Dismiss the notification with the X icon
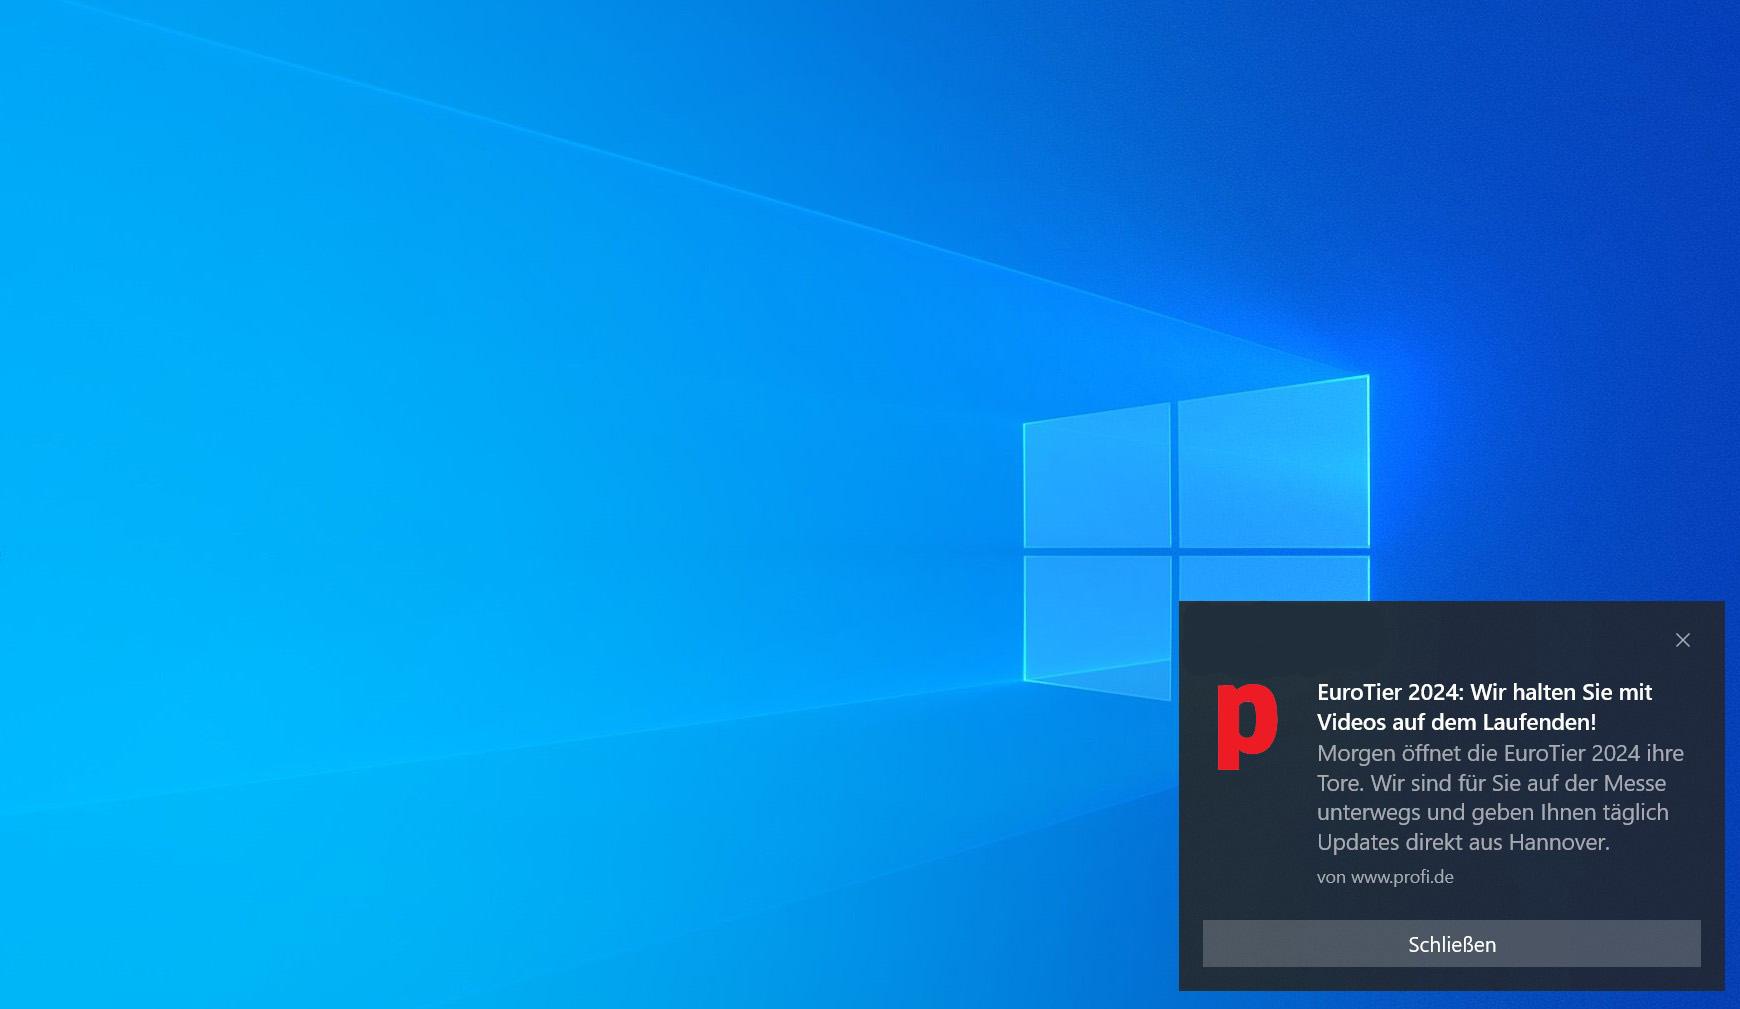Screen dimensions: 1740x1009 pos(1682,640)
